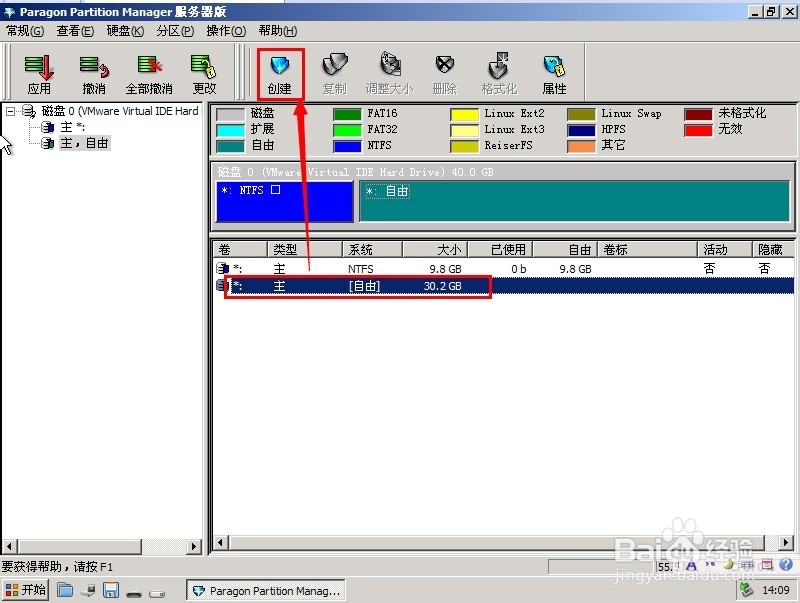Click the NTFS blue legend swatch
This screenshot has height=603, width=800.
point(347,146)
